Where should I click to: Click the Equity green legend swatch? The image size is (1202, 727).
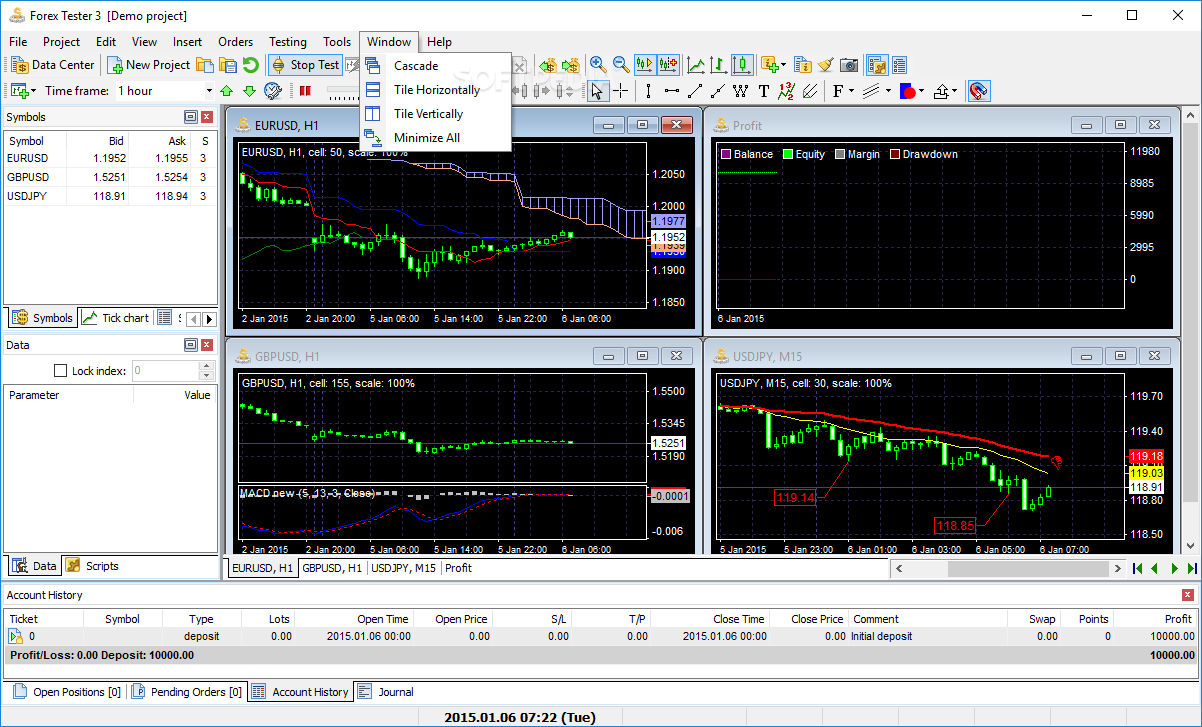click(x=788, y=154)
